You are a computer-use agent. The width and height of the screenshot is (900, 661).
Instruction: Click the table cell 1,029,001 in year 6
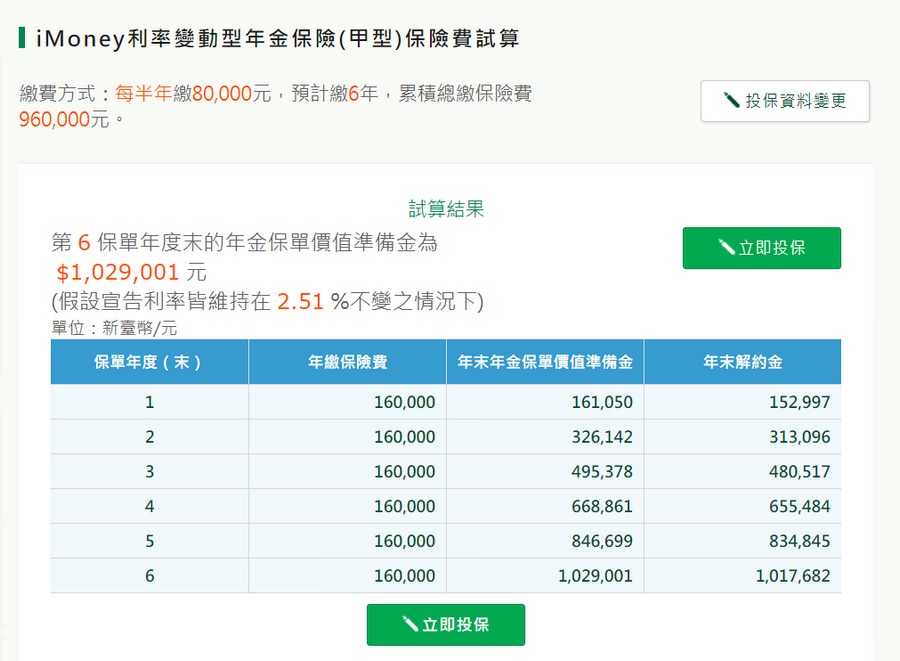pos(595,576)
